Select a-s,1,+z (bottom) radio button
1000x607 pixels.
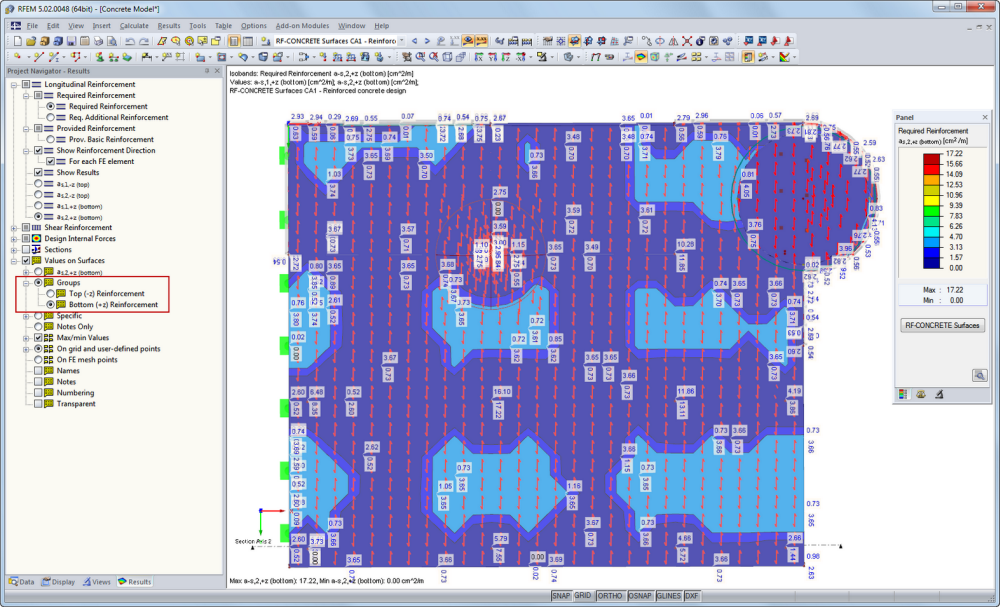(x=38, y=206)
